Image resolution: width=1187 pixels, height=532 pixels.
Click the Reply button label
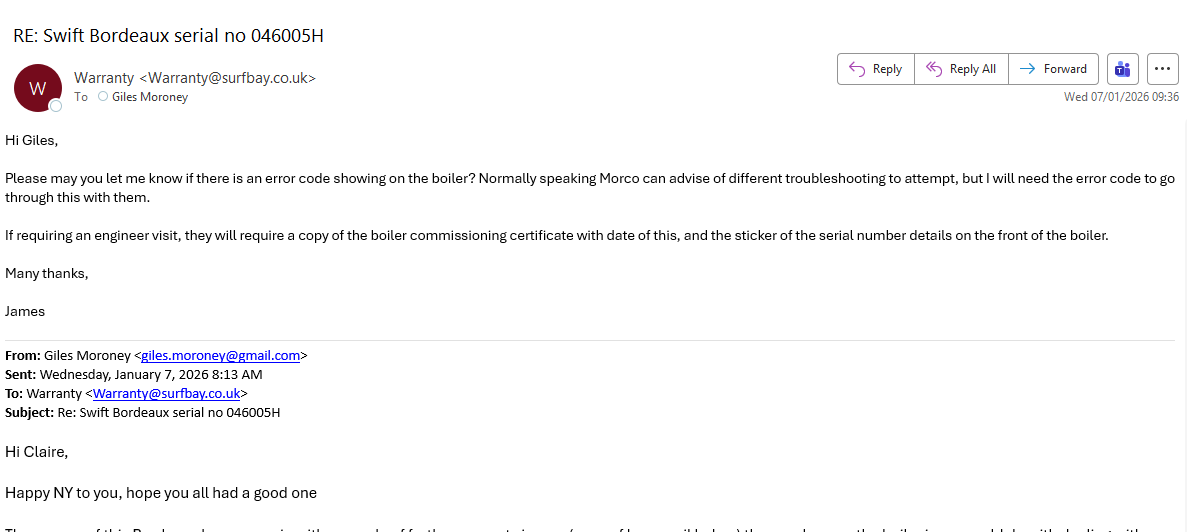887,69
